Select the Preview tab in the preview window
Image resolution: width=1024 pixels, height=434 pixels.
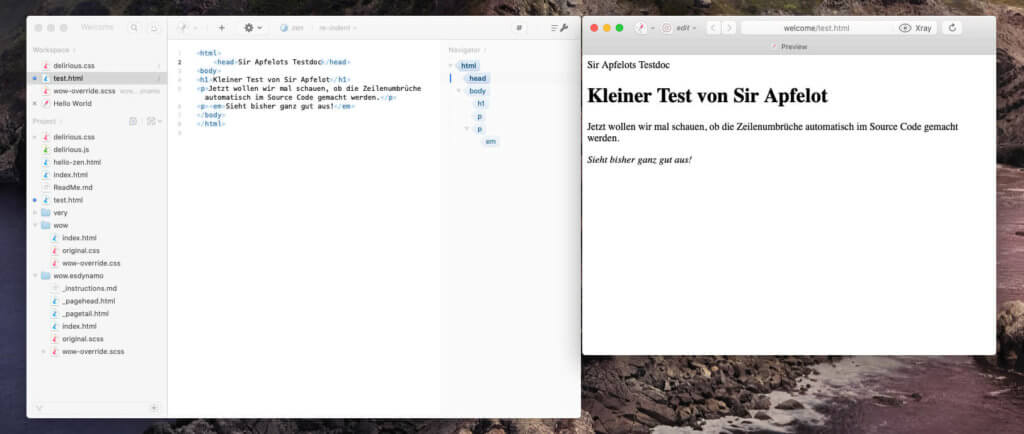point(789,47)
